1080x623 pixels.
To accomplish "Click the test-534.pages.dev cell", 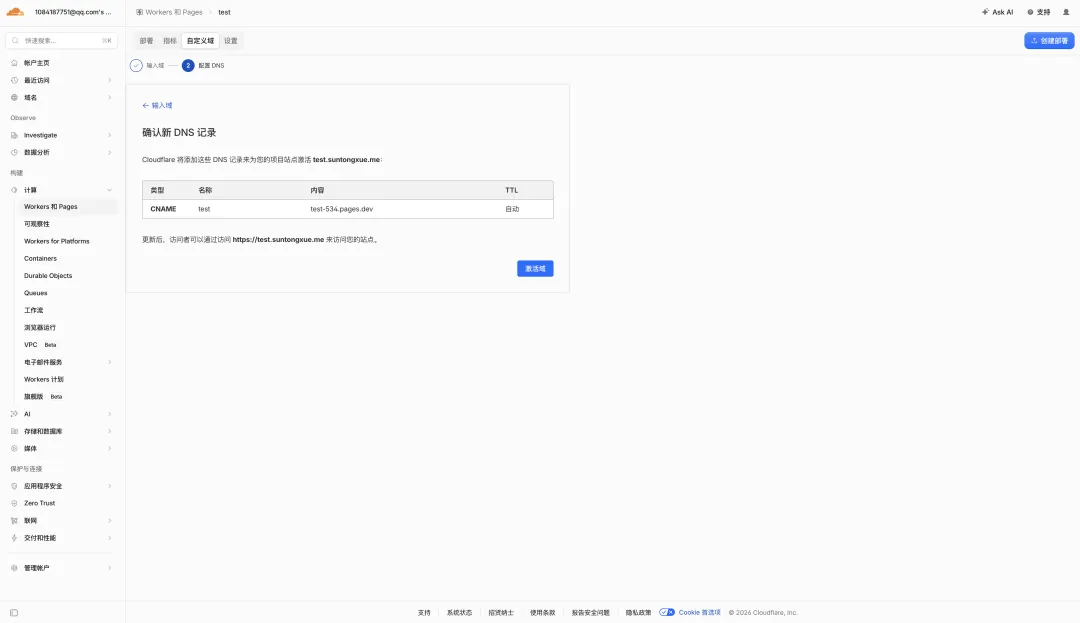I will click(x=342, y=209).
